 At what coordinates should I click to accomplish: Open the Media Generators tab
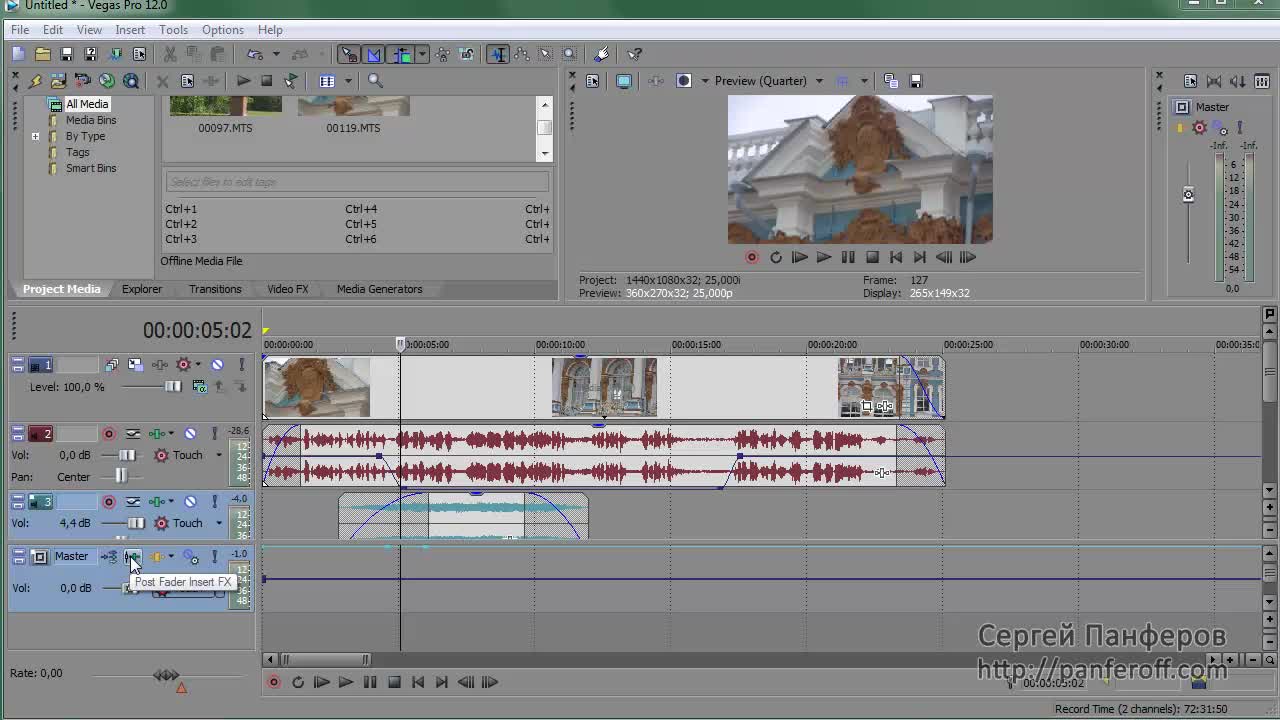click(380, 289)
